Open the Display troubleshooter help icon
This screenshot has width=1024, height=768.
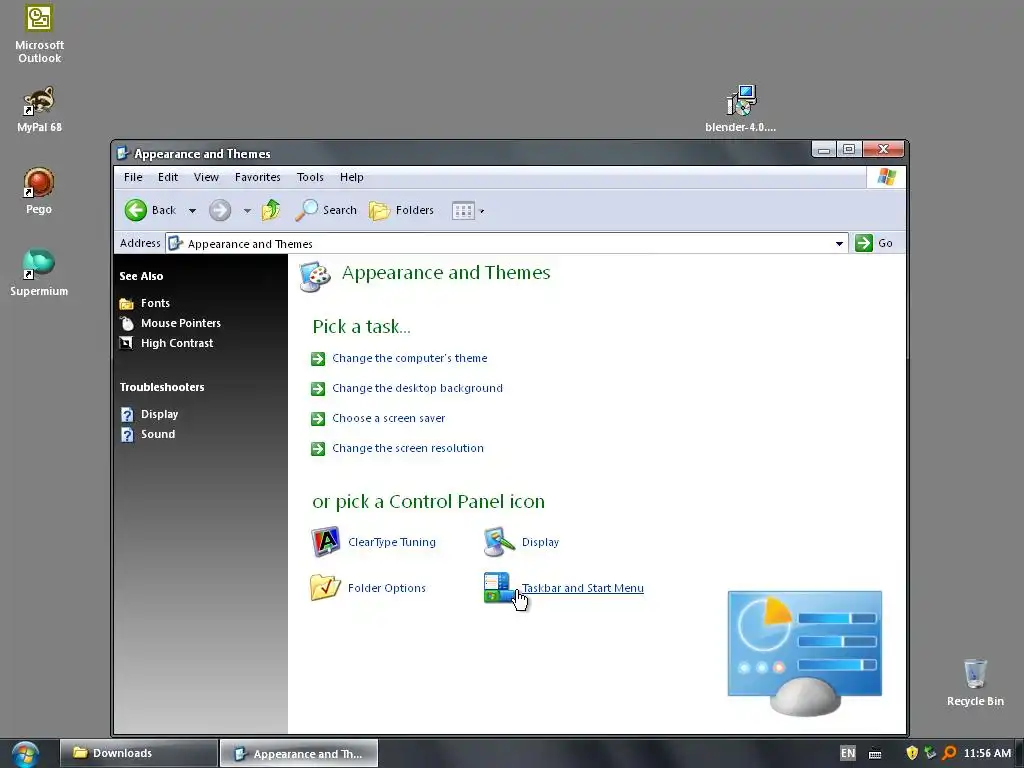[127, 414]
